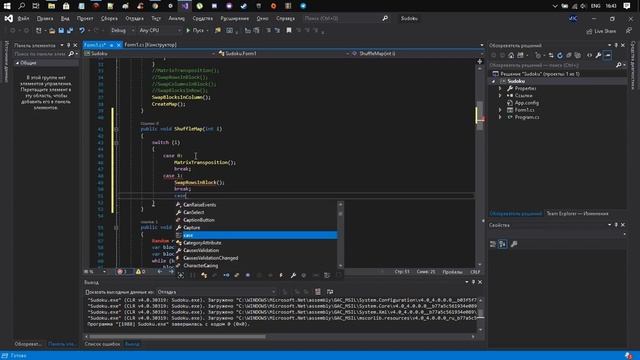Open the Проект menu
Viewport: 640px width, 360px height.
85,18
